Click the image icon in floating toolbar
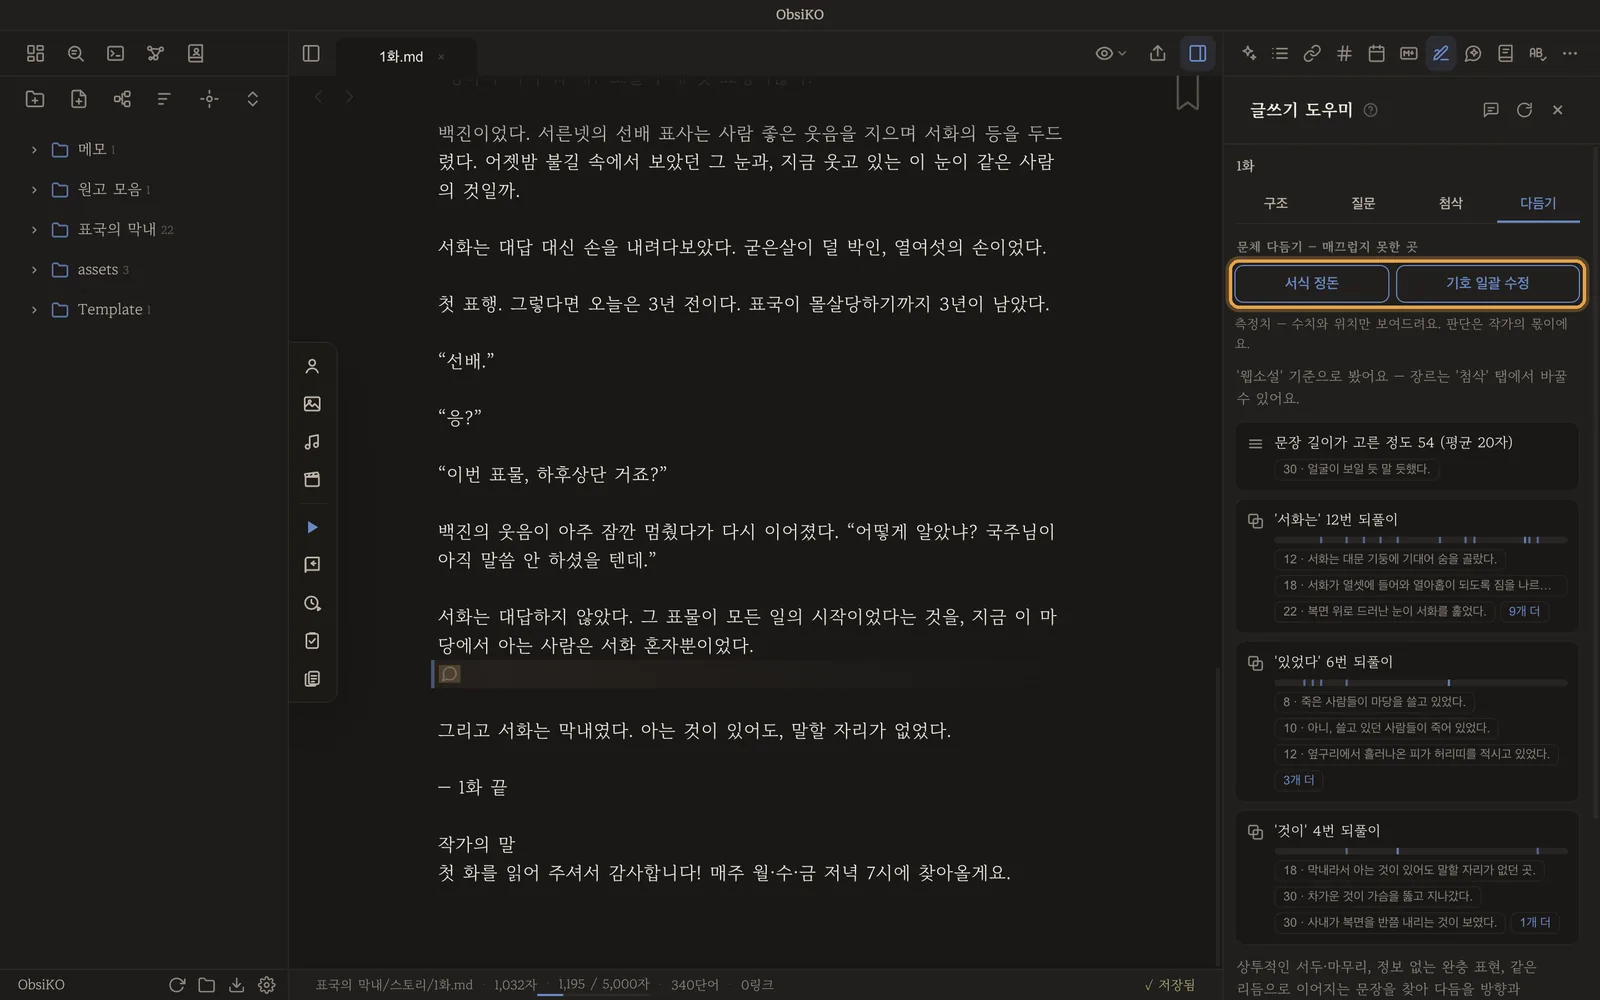This screenshot has width=1600, height=1000. click(312, 404)
